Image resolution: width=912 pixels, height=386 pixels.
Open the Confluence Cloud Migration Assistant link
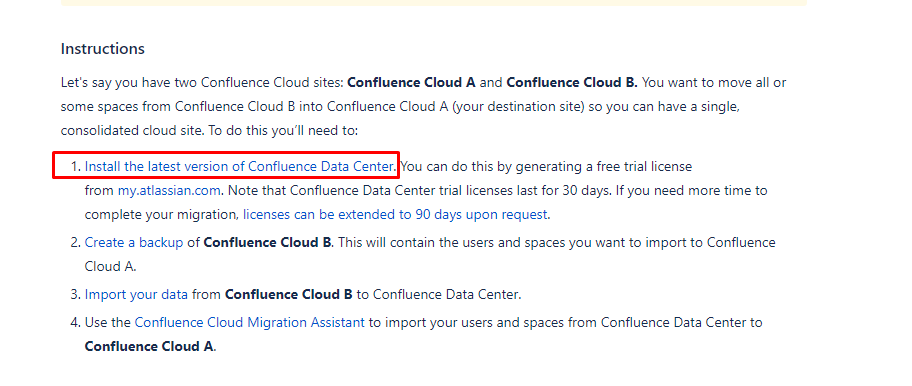[250, 322]
